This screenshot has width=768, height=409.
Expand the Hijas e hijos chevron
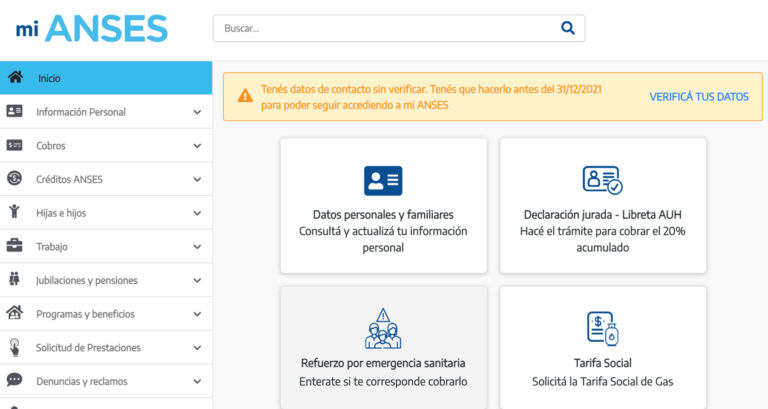197,213
